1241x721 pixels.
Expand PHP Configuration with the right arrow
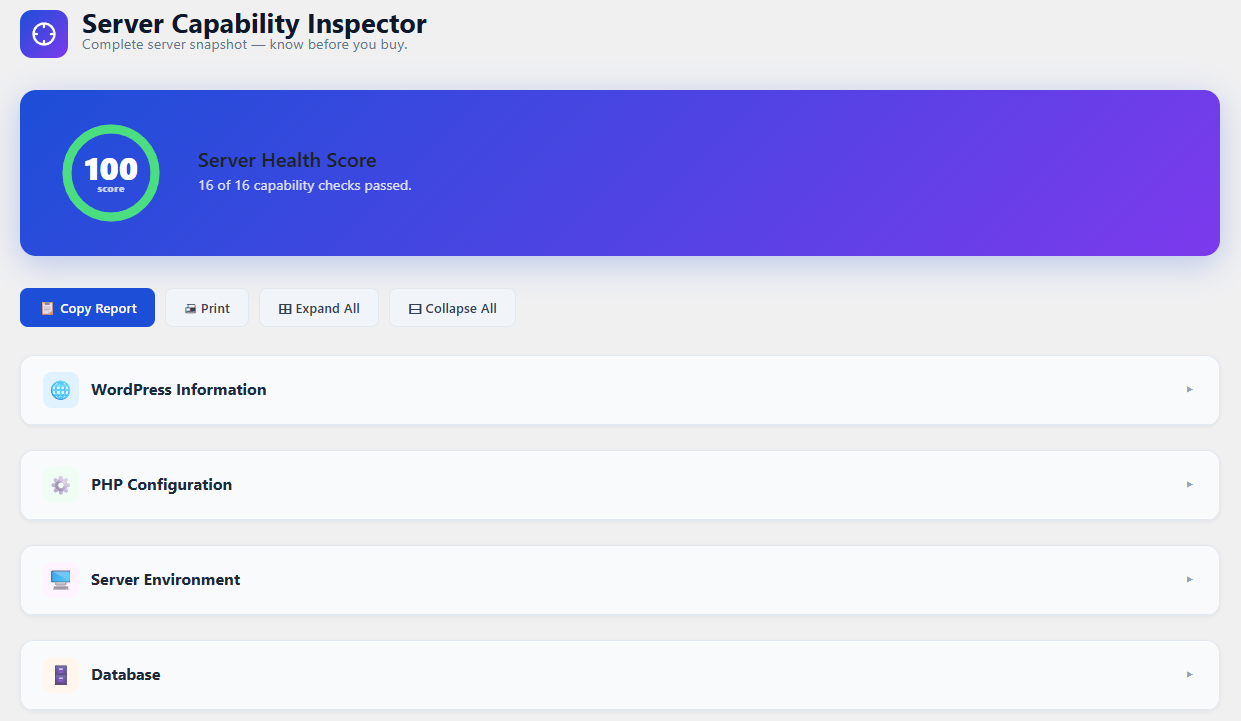(x=1190, y=485)
